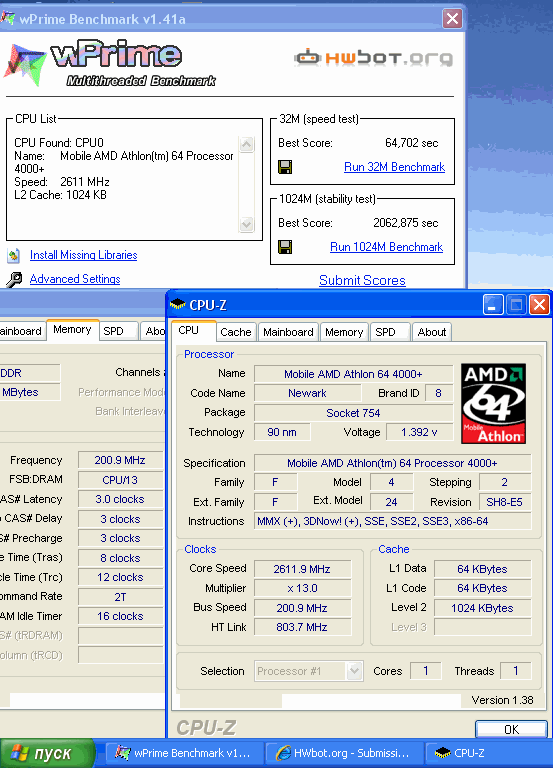The width and height of the screenshot is (553, 768).
Task: Select SPD tab in background CPU-Z window
Action: point(119,331)
